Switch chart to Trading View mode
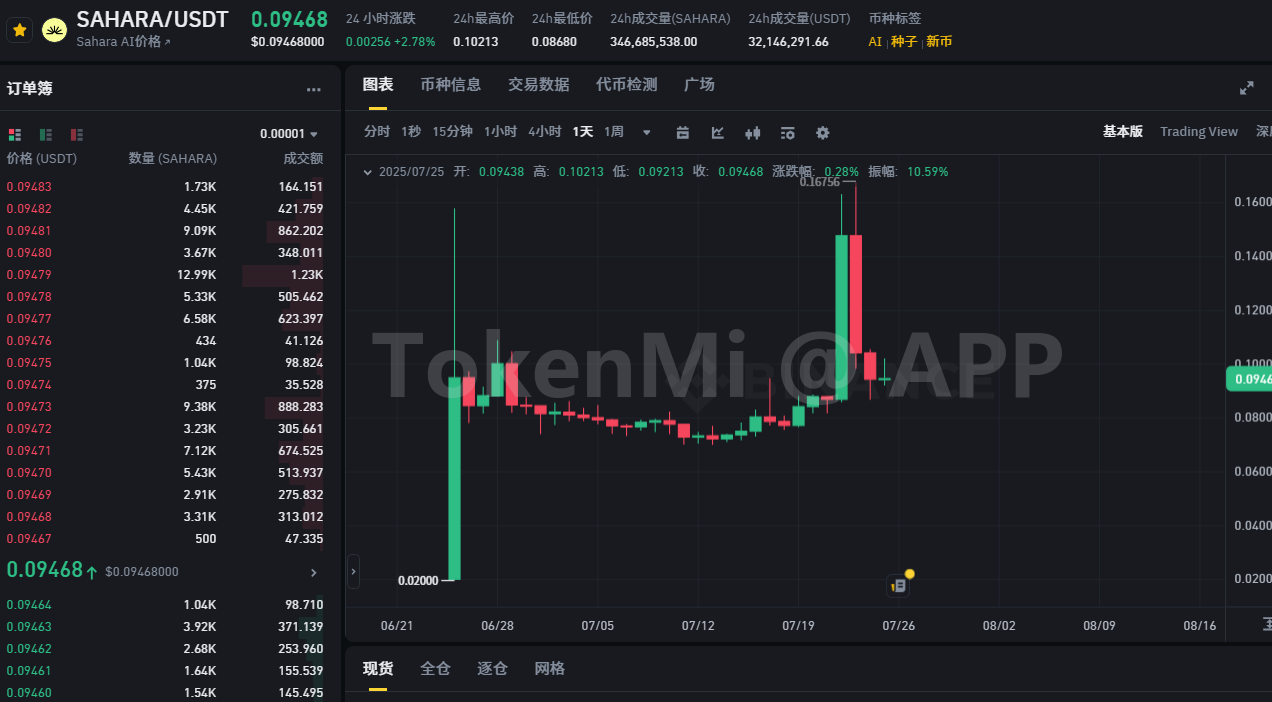Image resolution: width=1272 pixels, height=702 pixels. (1198, 132)
